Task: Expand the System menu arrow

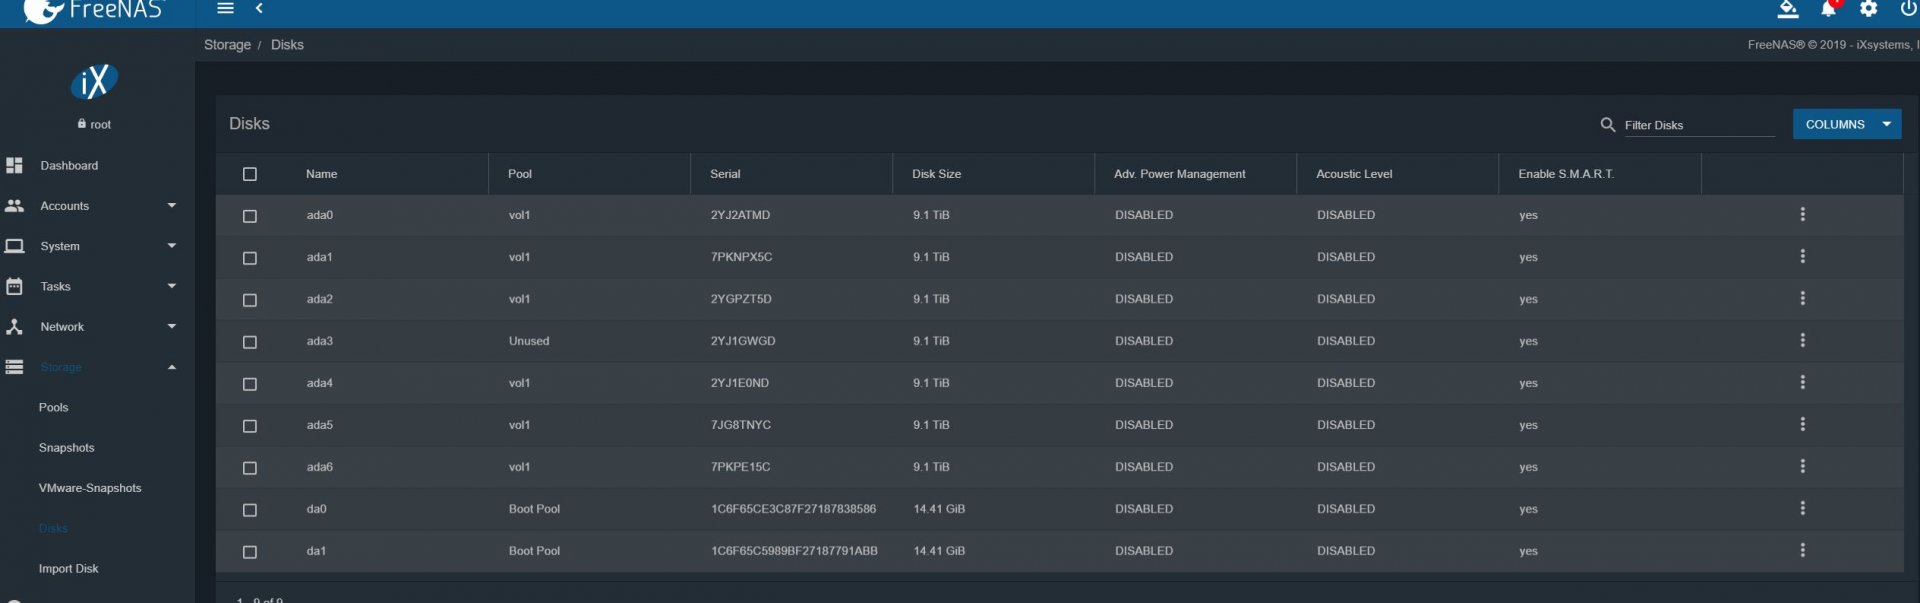Action: pos(172,246)
